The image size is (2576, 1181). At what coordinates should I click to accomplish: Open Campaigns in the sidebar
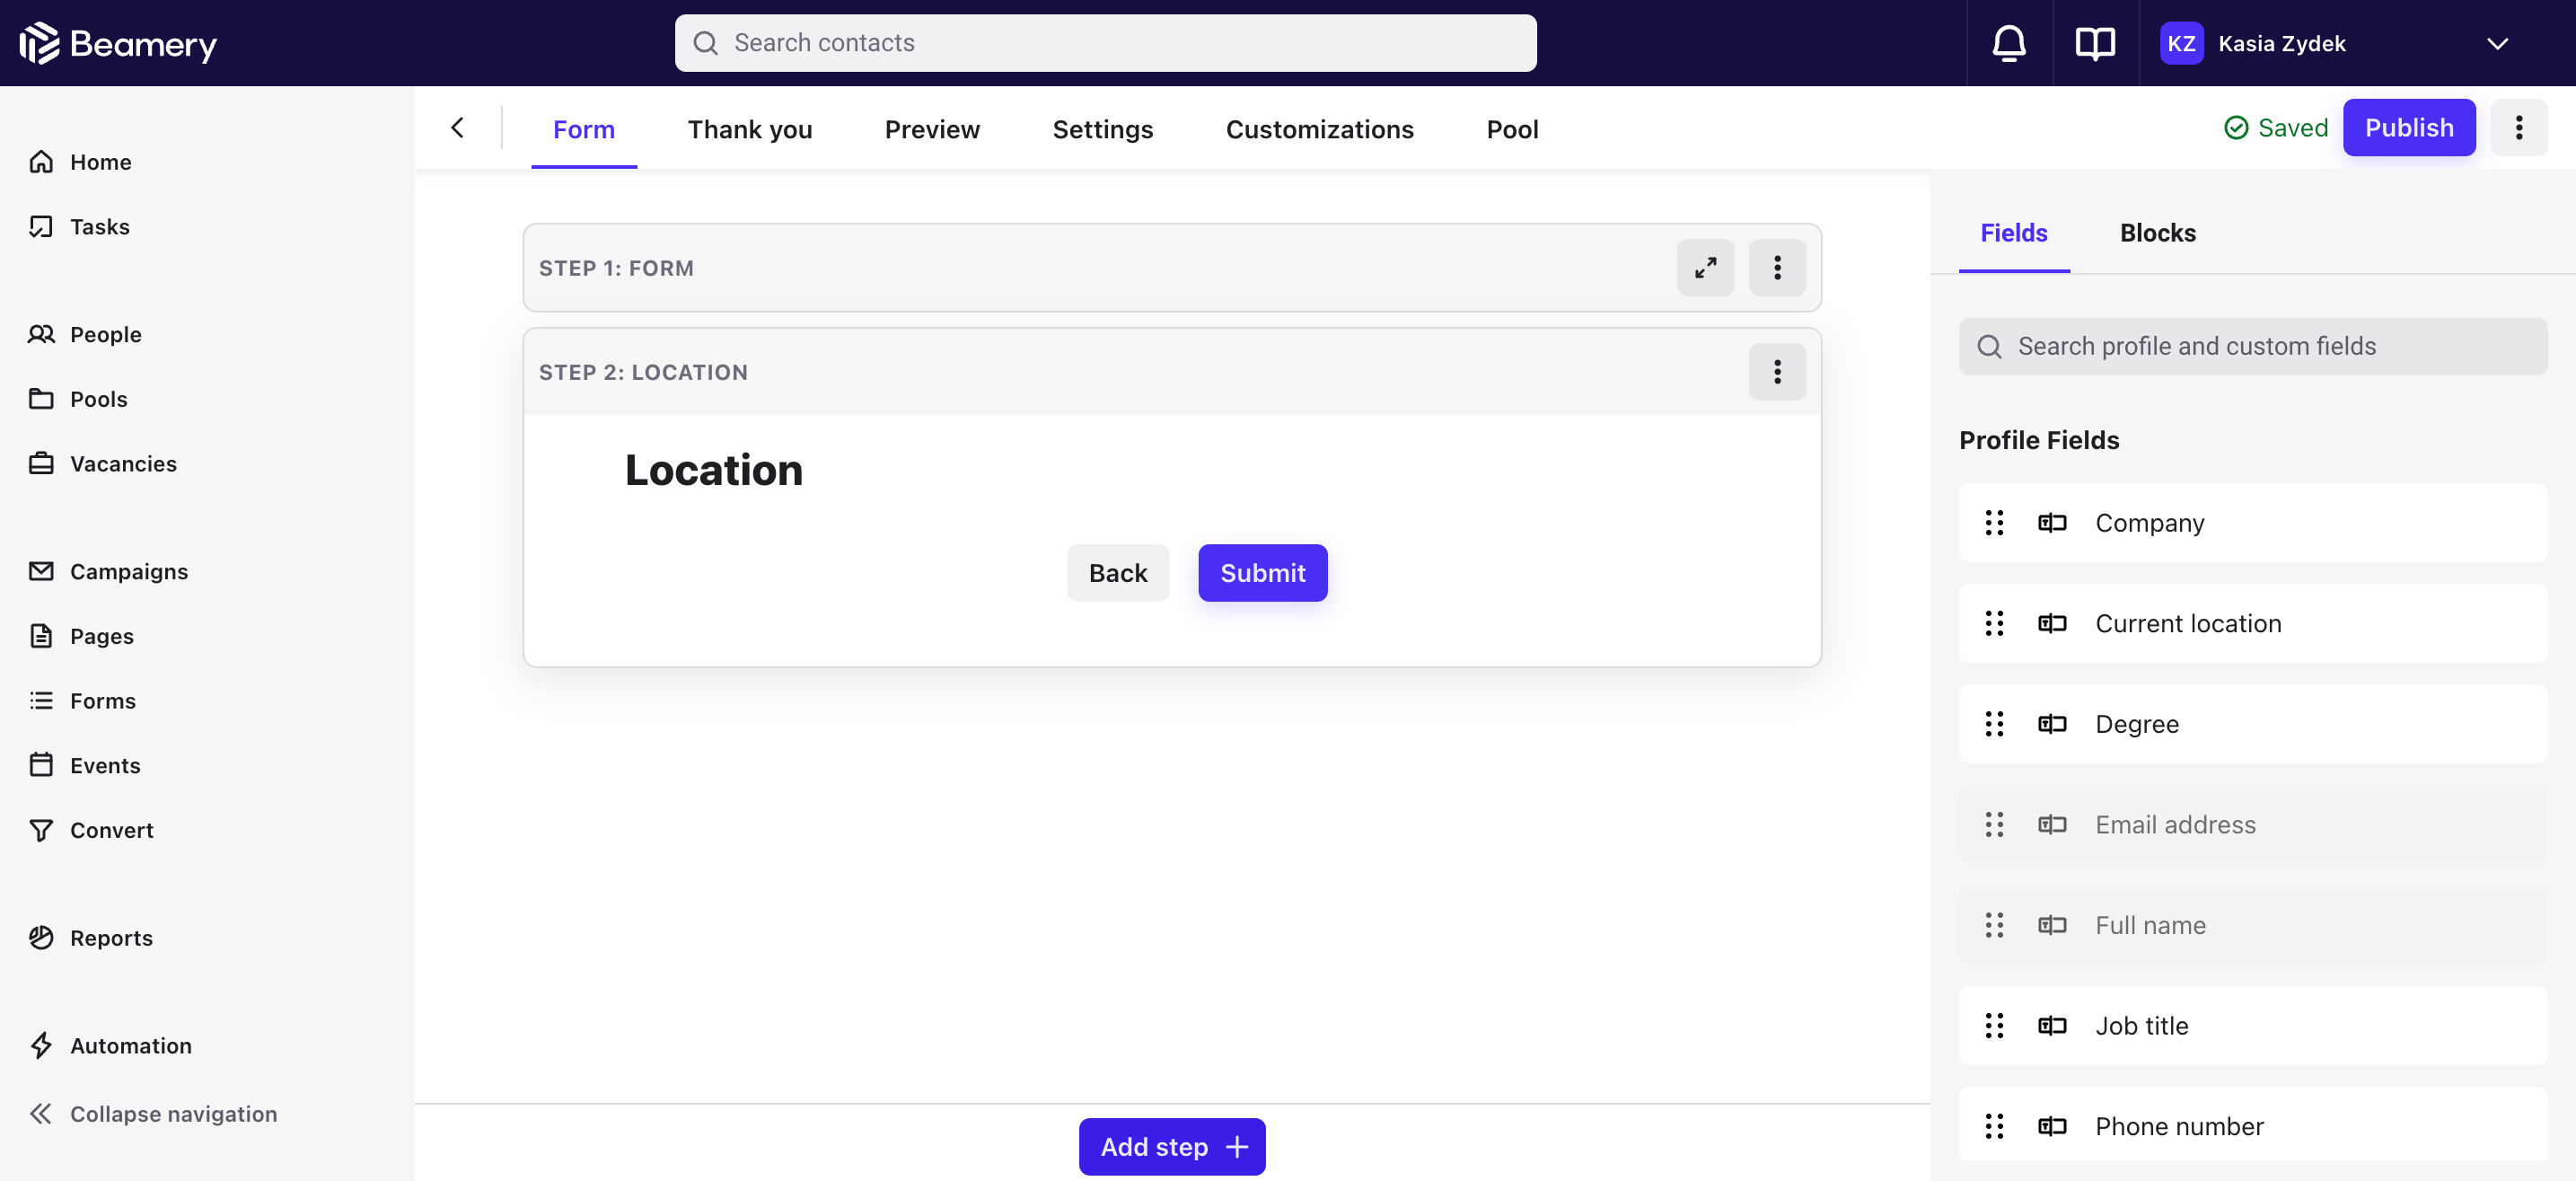108,572
